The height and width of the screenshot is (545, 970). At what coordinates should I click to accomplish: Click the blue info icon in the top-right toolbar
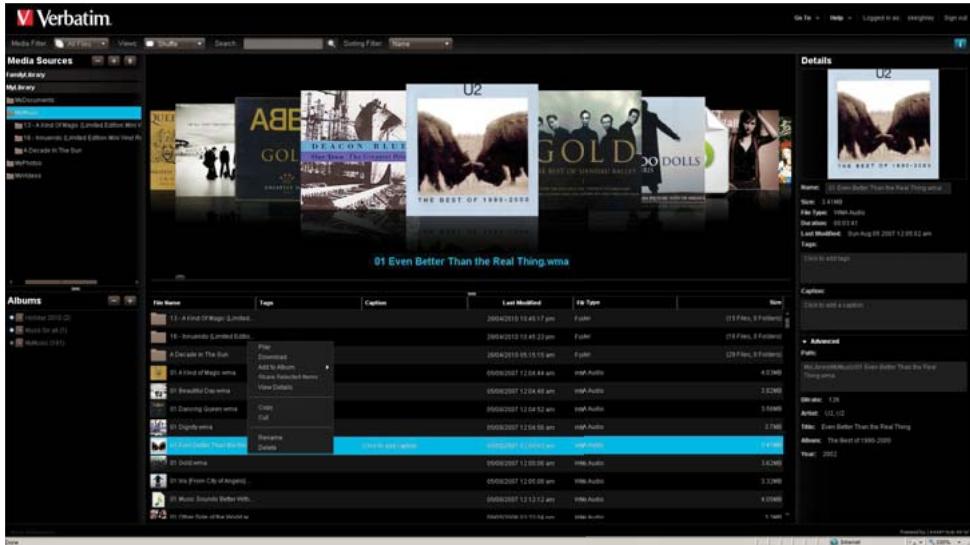tap(959, 43)
